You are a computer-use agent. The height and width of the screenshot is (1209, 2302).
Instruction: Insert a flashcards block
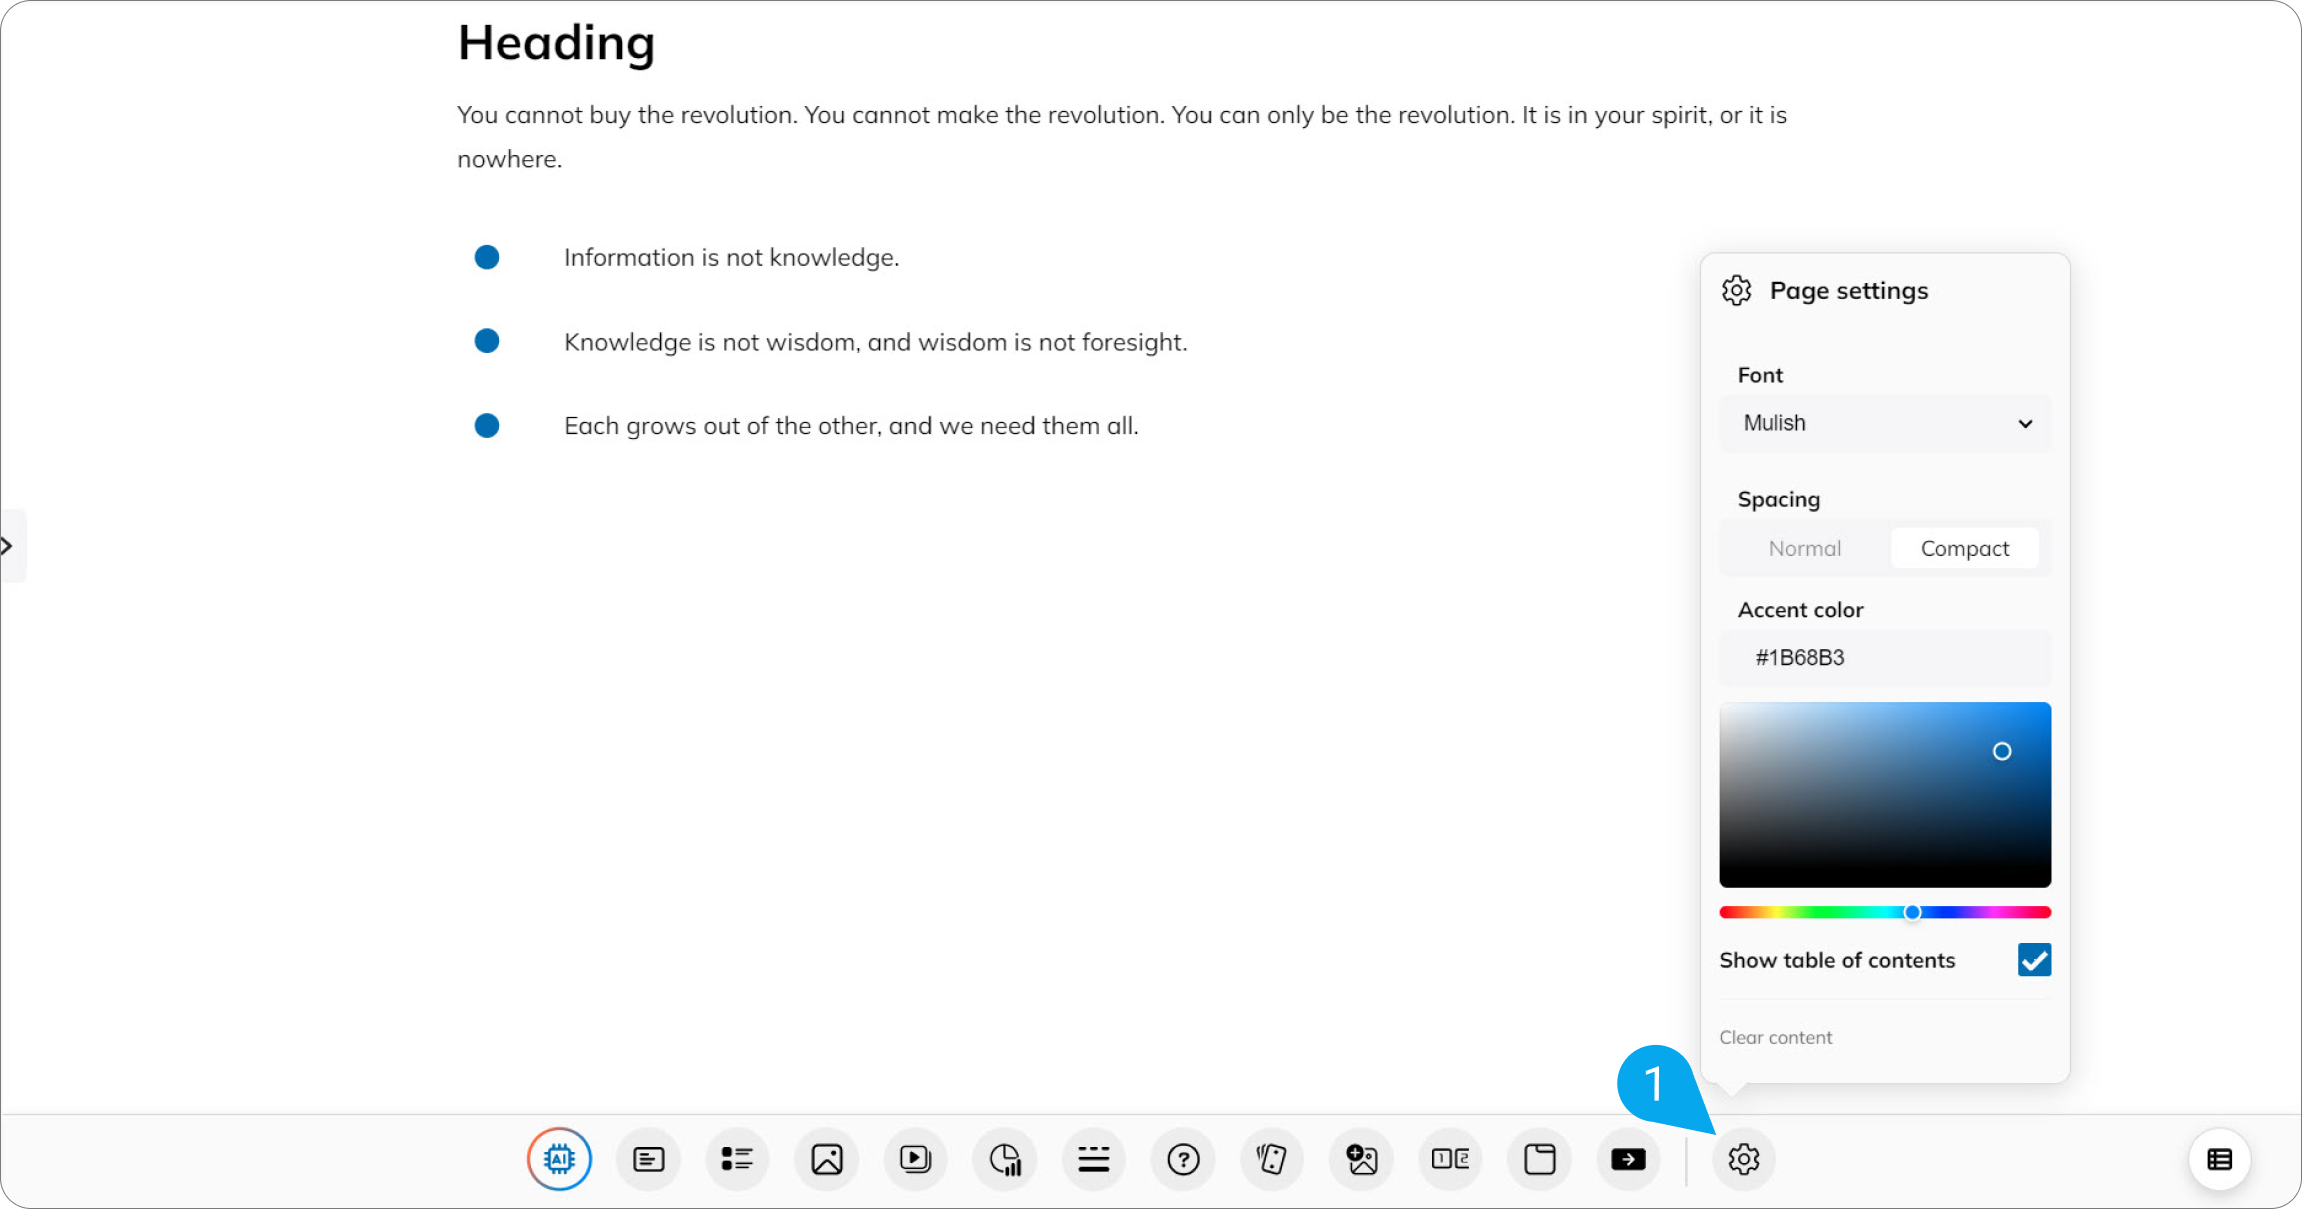click(1272, 1159)
